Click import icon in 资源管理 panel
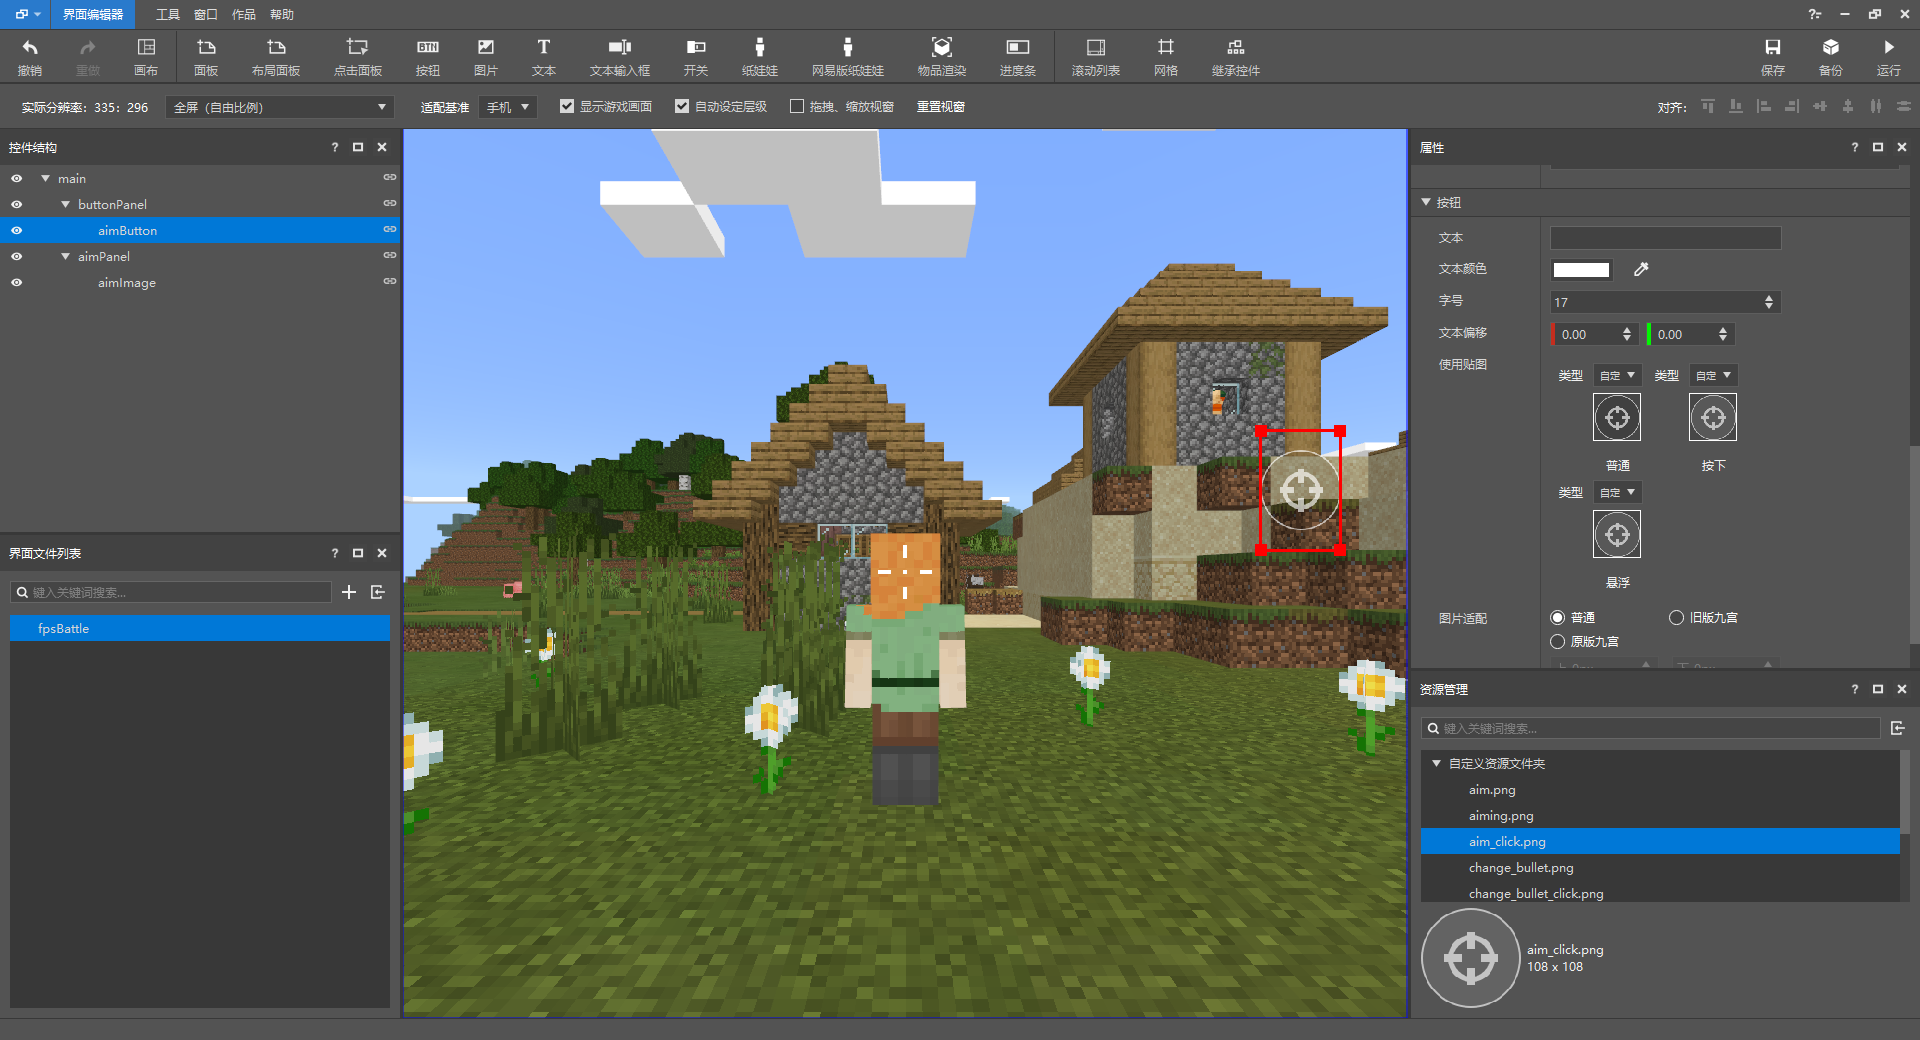 (x=1898, y=728)
